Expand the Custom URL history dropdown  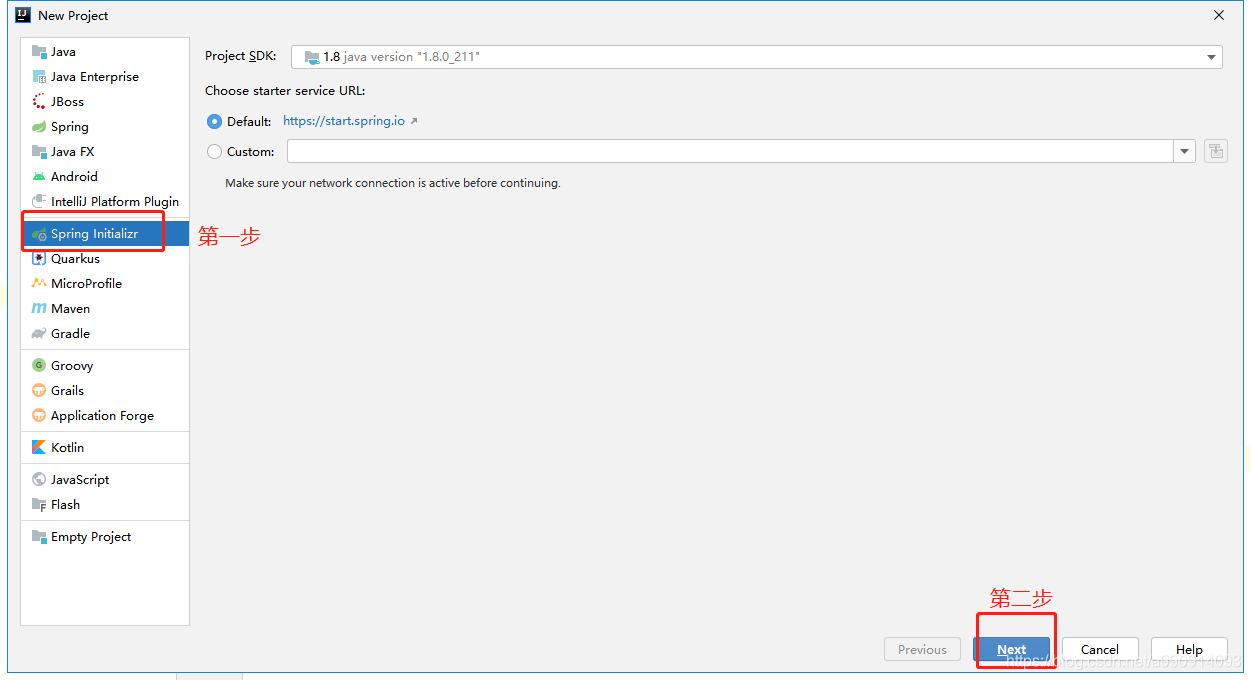[x=1185, y=151]
